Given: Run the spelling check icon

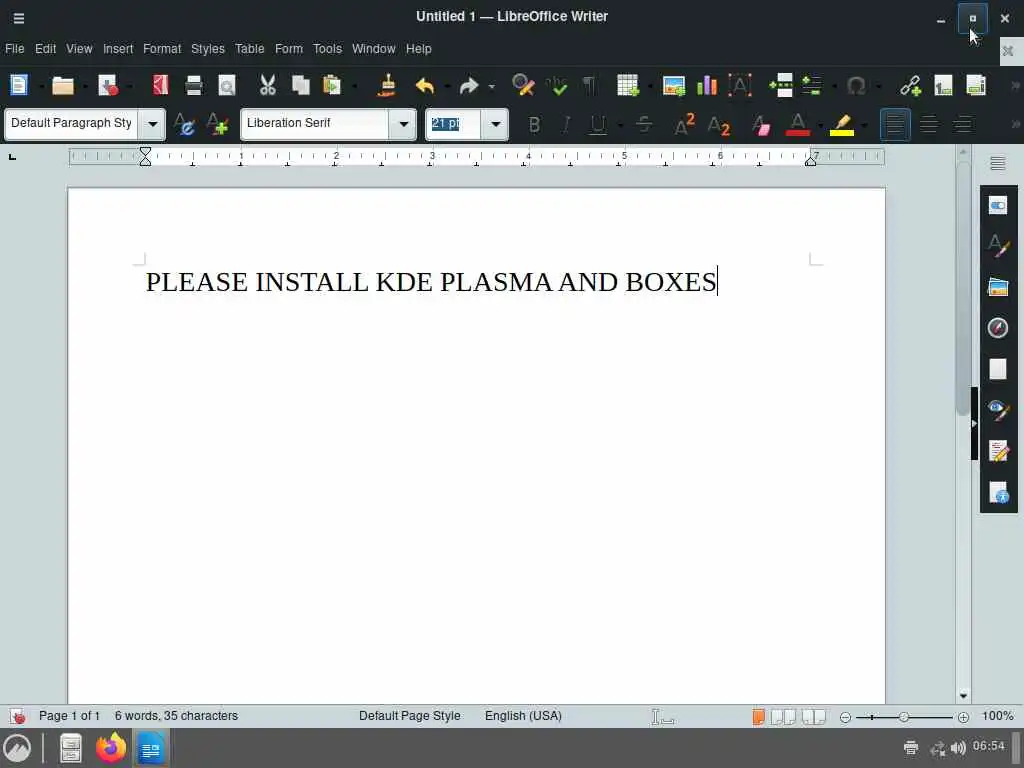Looking at the screenshot, I should [557, 86].
